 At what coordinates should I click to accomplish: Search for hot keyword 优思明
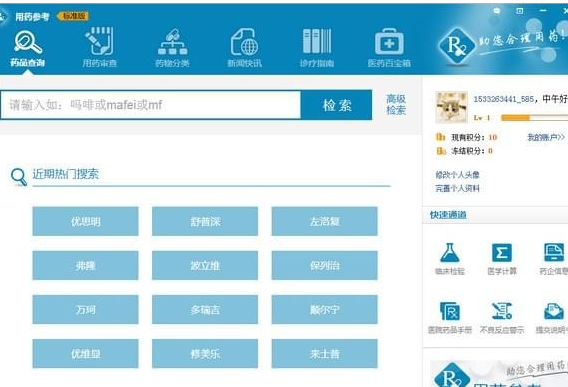click(85, 221)
